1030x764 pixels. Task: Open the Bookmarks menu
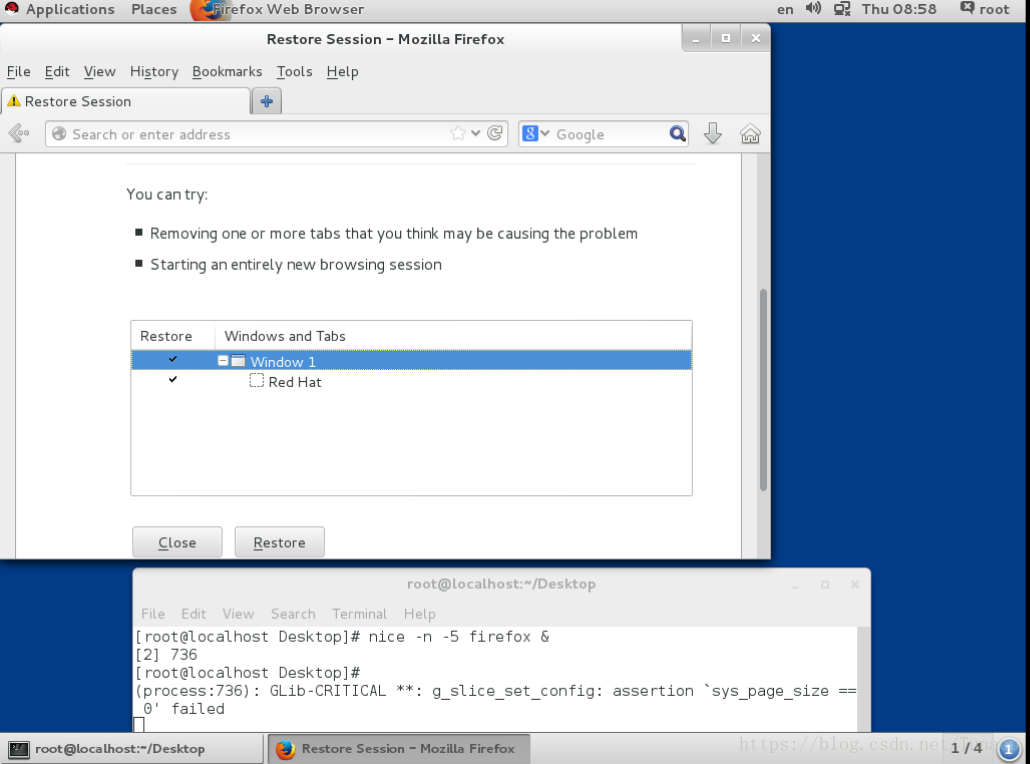click(x=227, y=71)
